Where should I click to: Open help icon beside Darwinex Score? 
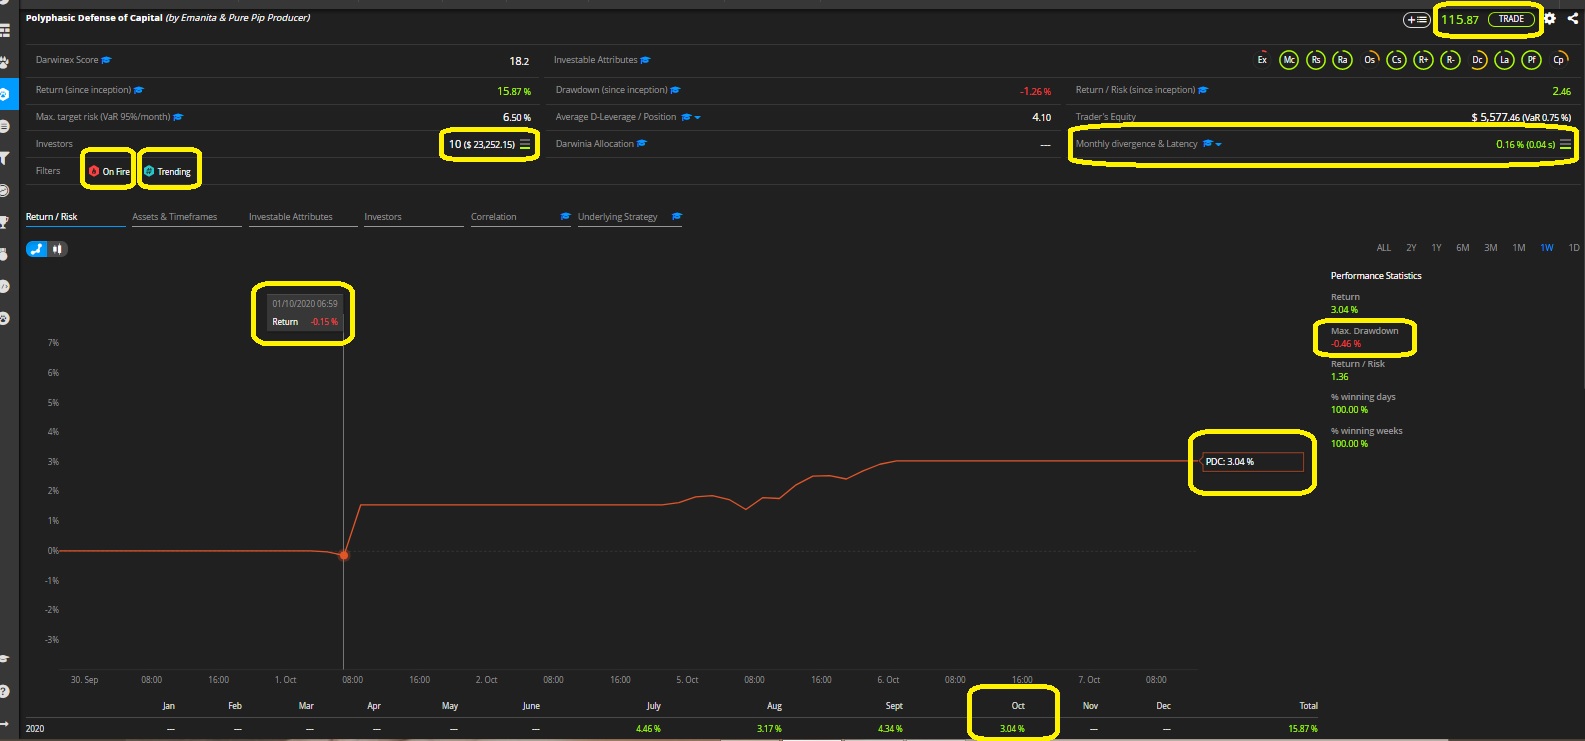[107, 60]
